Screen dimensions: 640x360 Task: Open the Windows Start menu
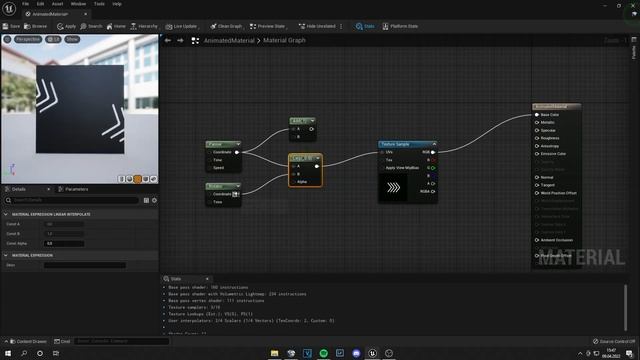pos(8,353)
